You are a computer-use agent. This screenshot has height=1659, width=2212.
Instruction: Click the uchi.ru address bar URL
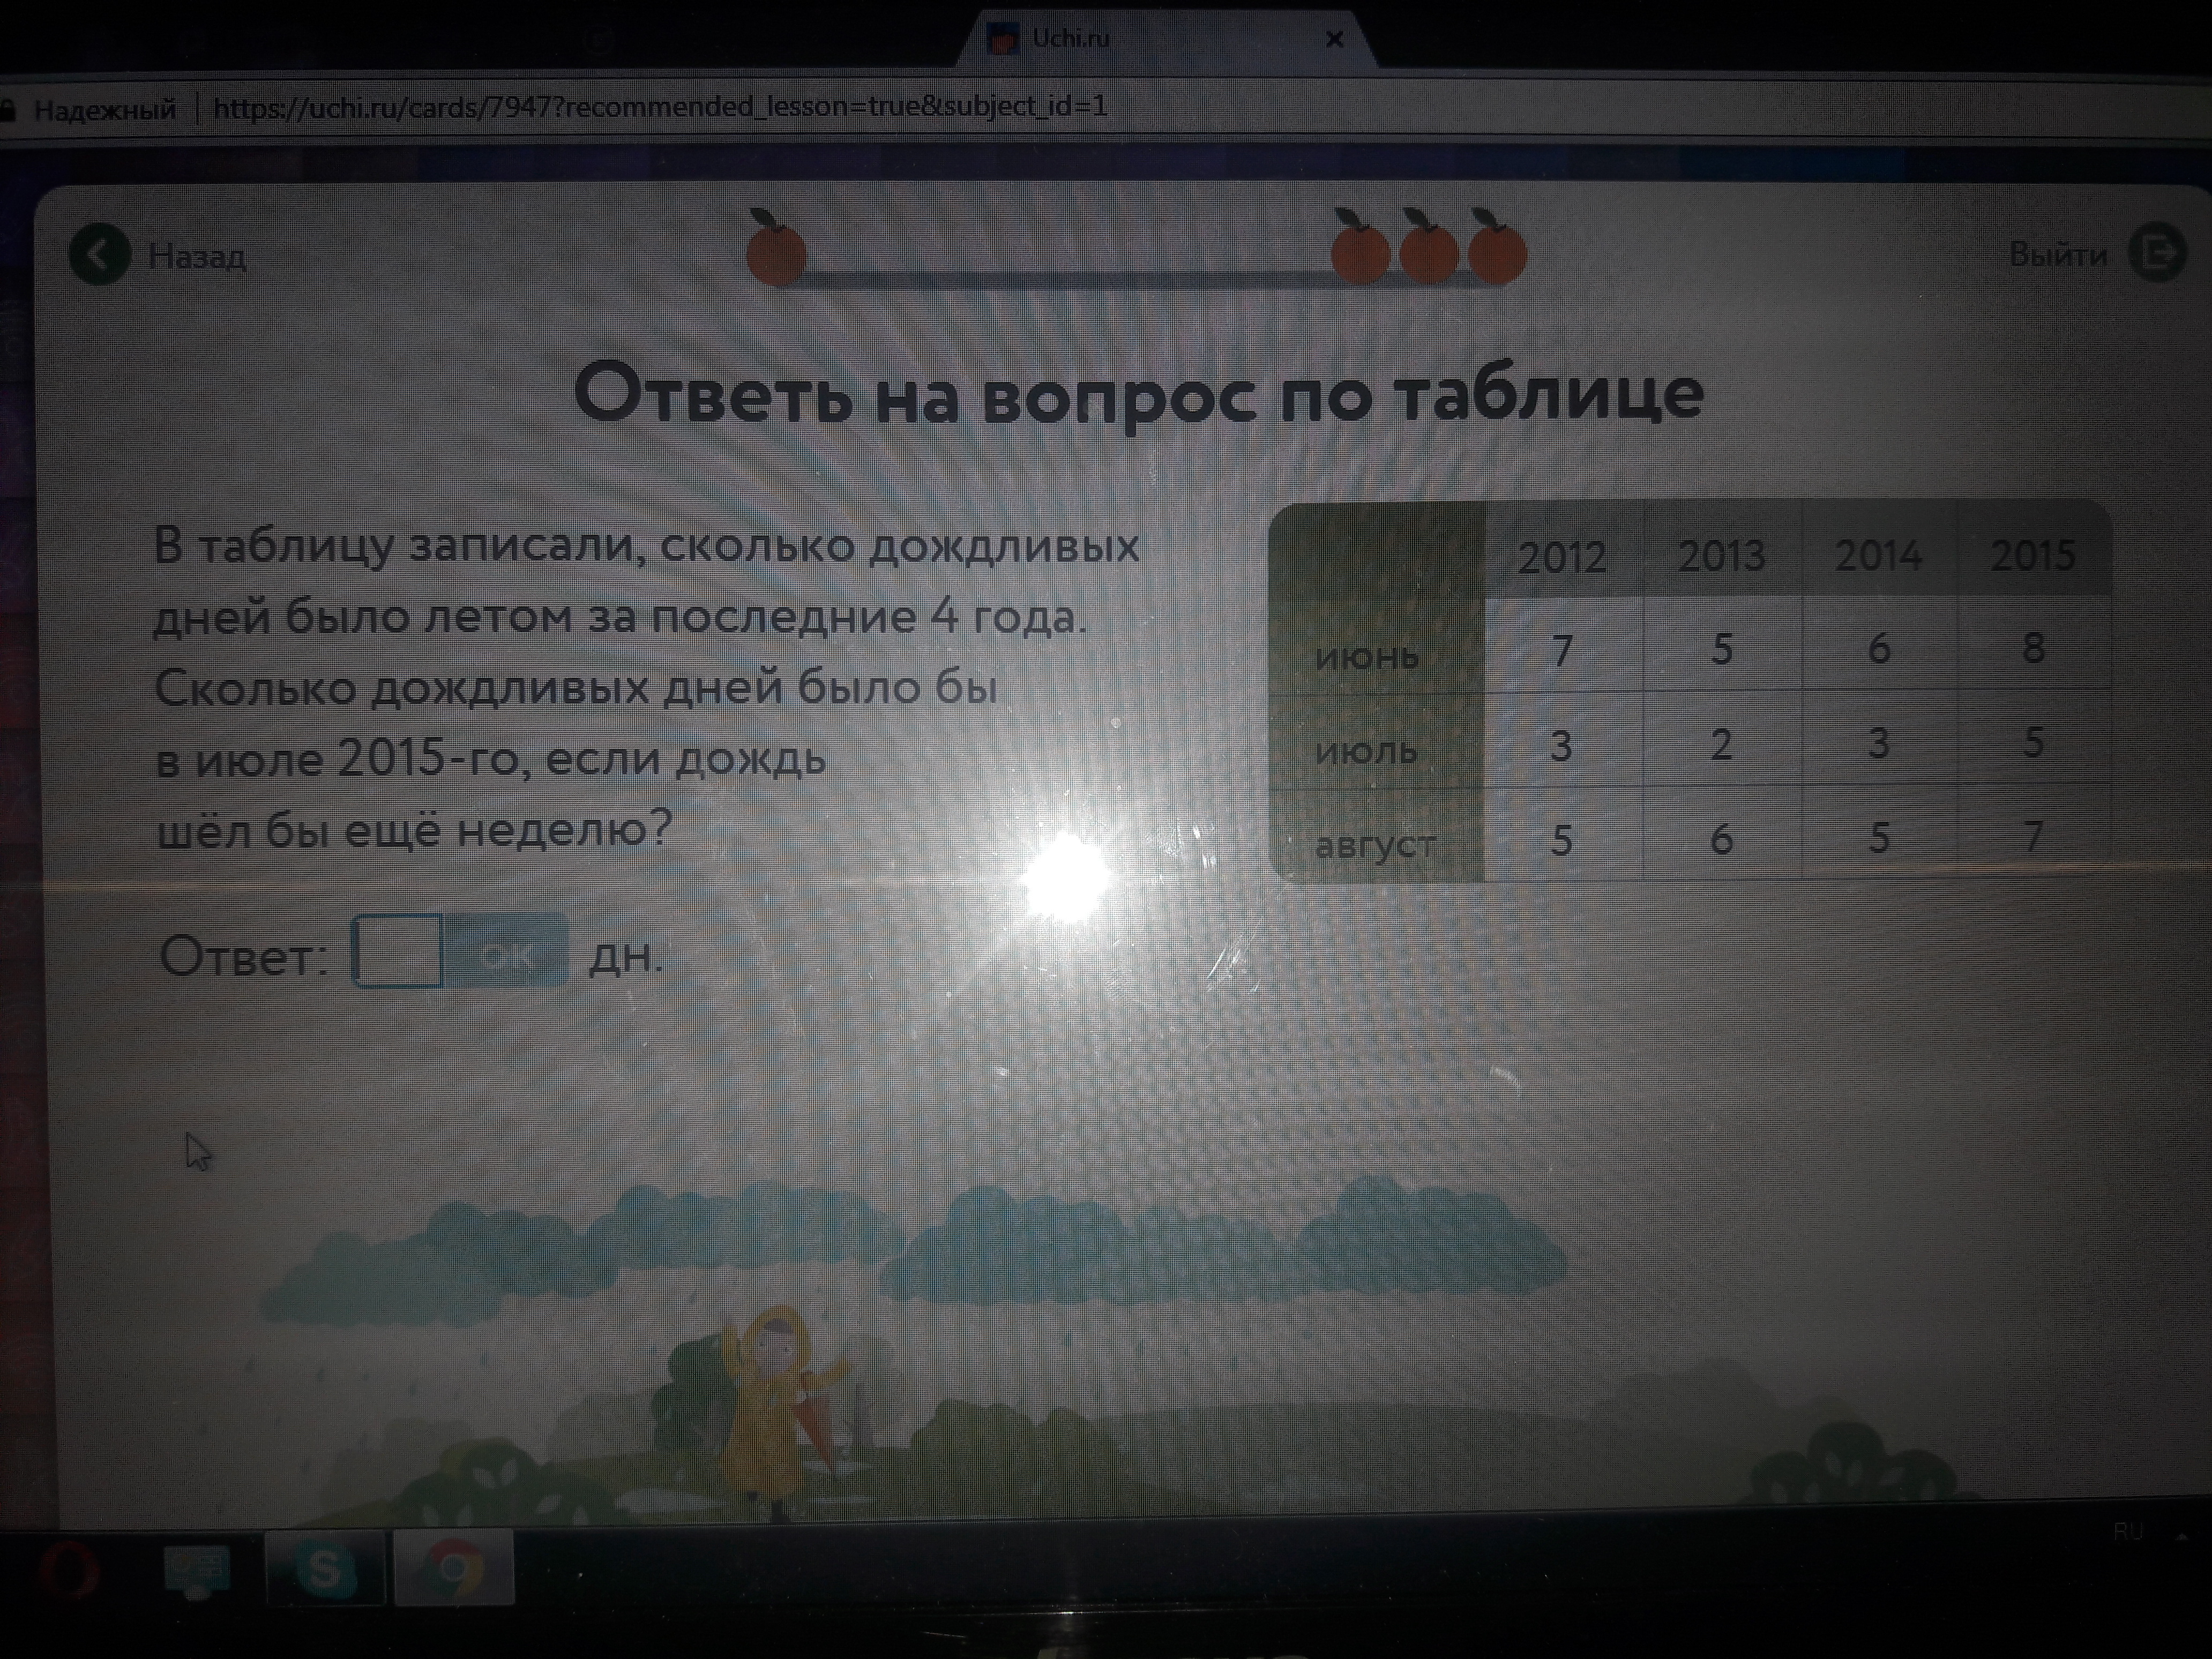[660, 106]
